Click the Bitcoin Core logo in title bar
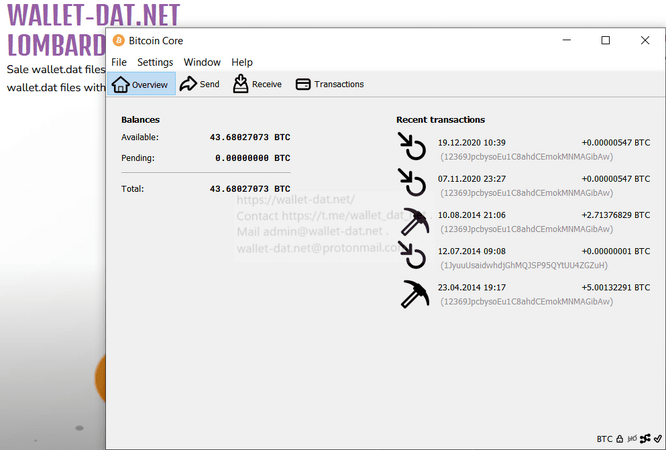 (119, 41)
